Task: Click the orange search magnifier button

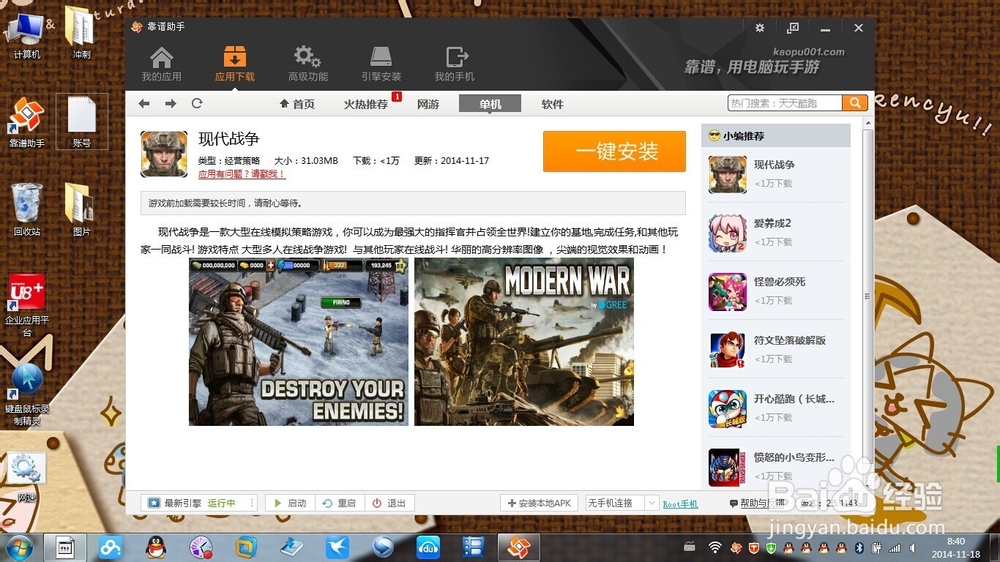Action: 855,103
